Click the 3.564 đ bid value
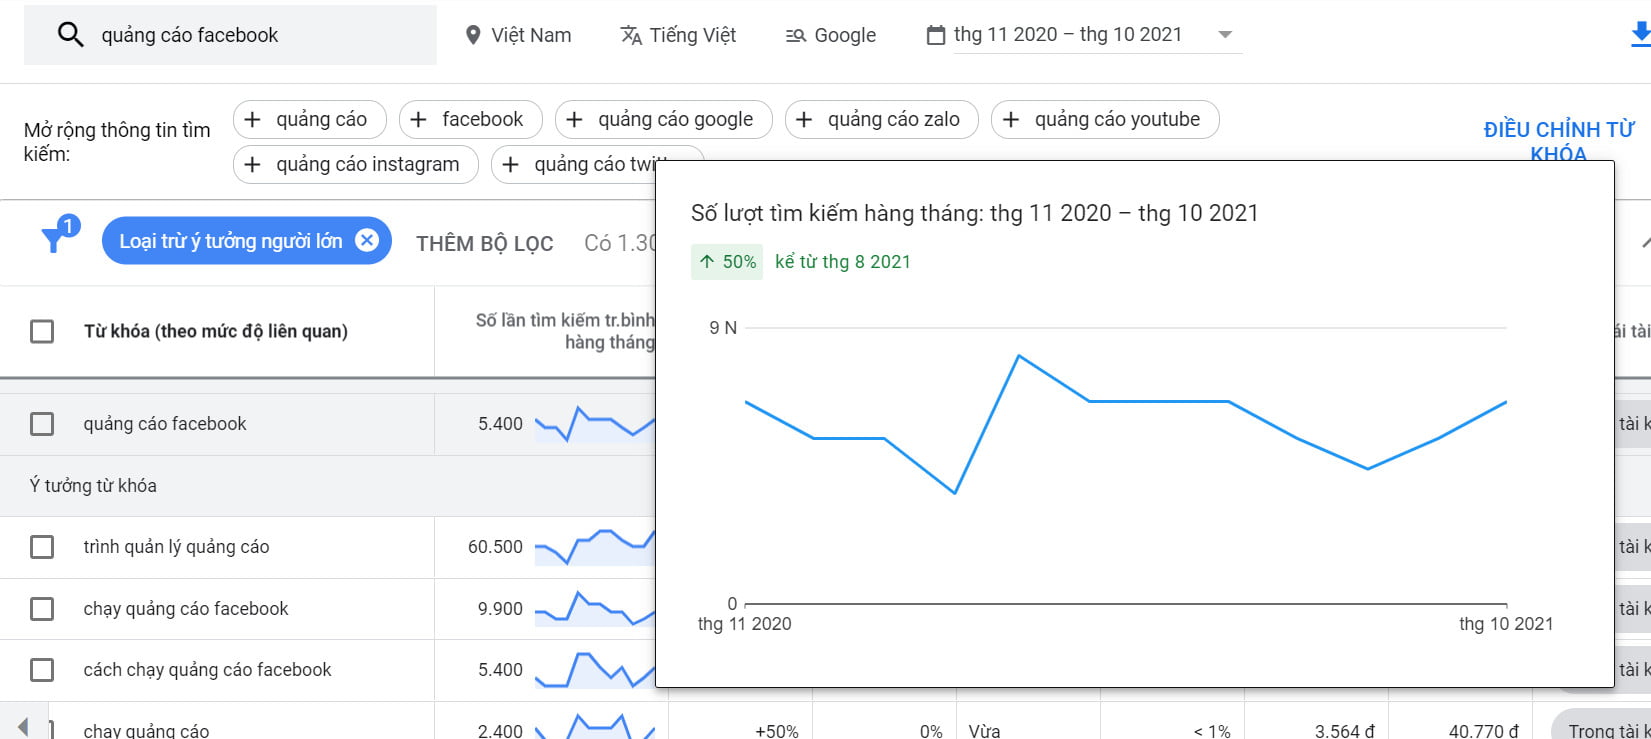This screenshot has width=1651, height=739. coord(1345,731)
